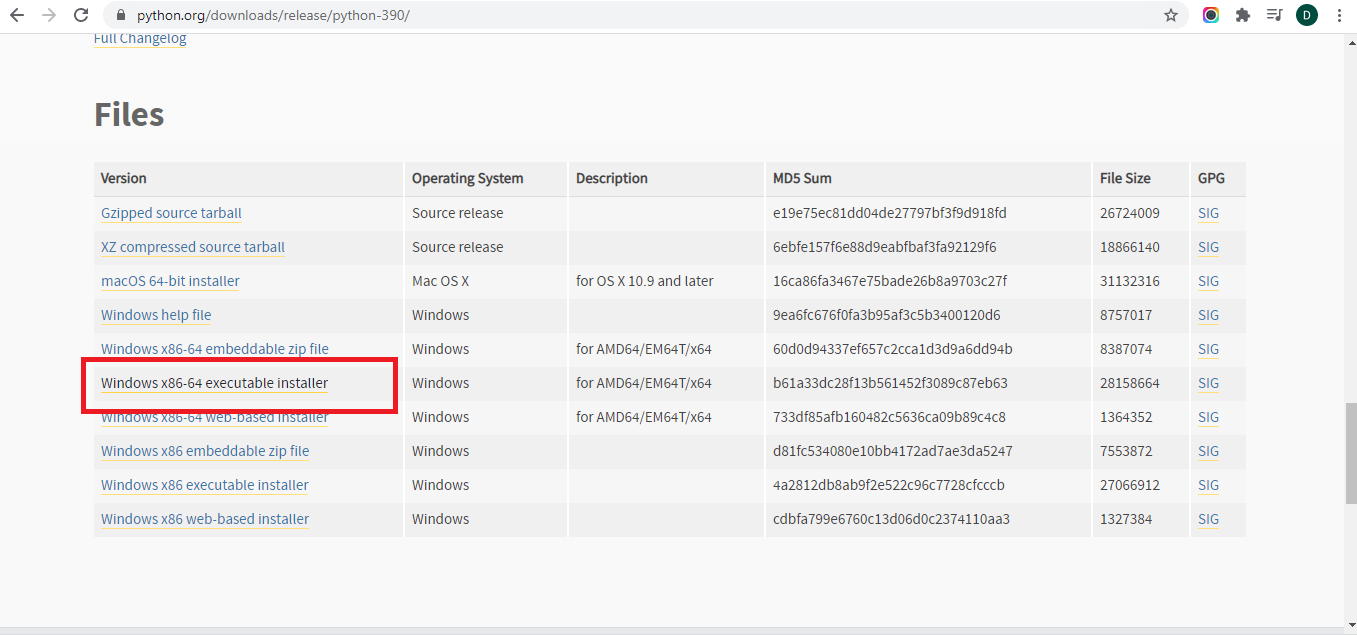Image resolution: width=1357 pixels, height=635 pixels.
Task: Open the profile avatar labeled D
Action: coord(1307,15)
